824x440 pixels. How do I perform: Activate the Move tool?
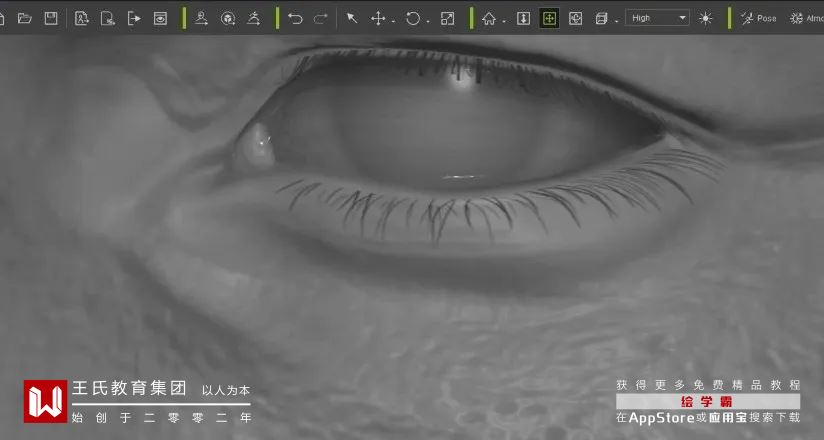pos(378,19)
